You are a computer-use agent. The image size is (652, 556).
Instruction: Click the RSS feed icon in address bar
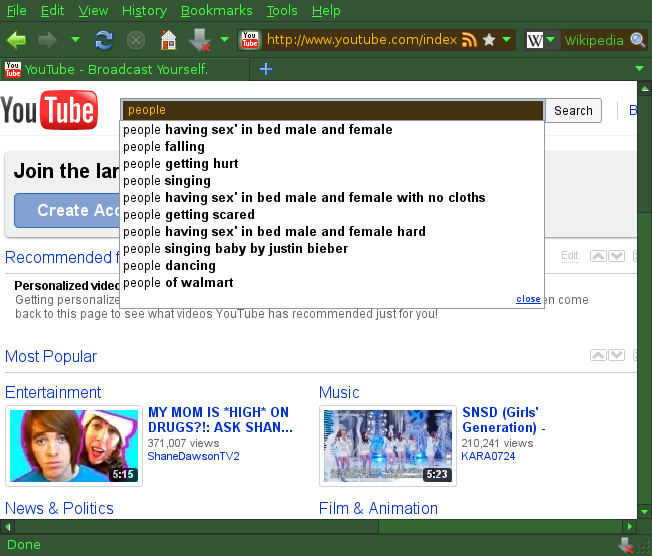(x=469, y=40)
